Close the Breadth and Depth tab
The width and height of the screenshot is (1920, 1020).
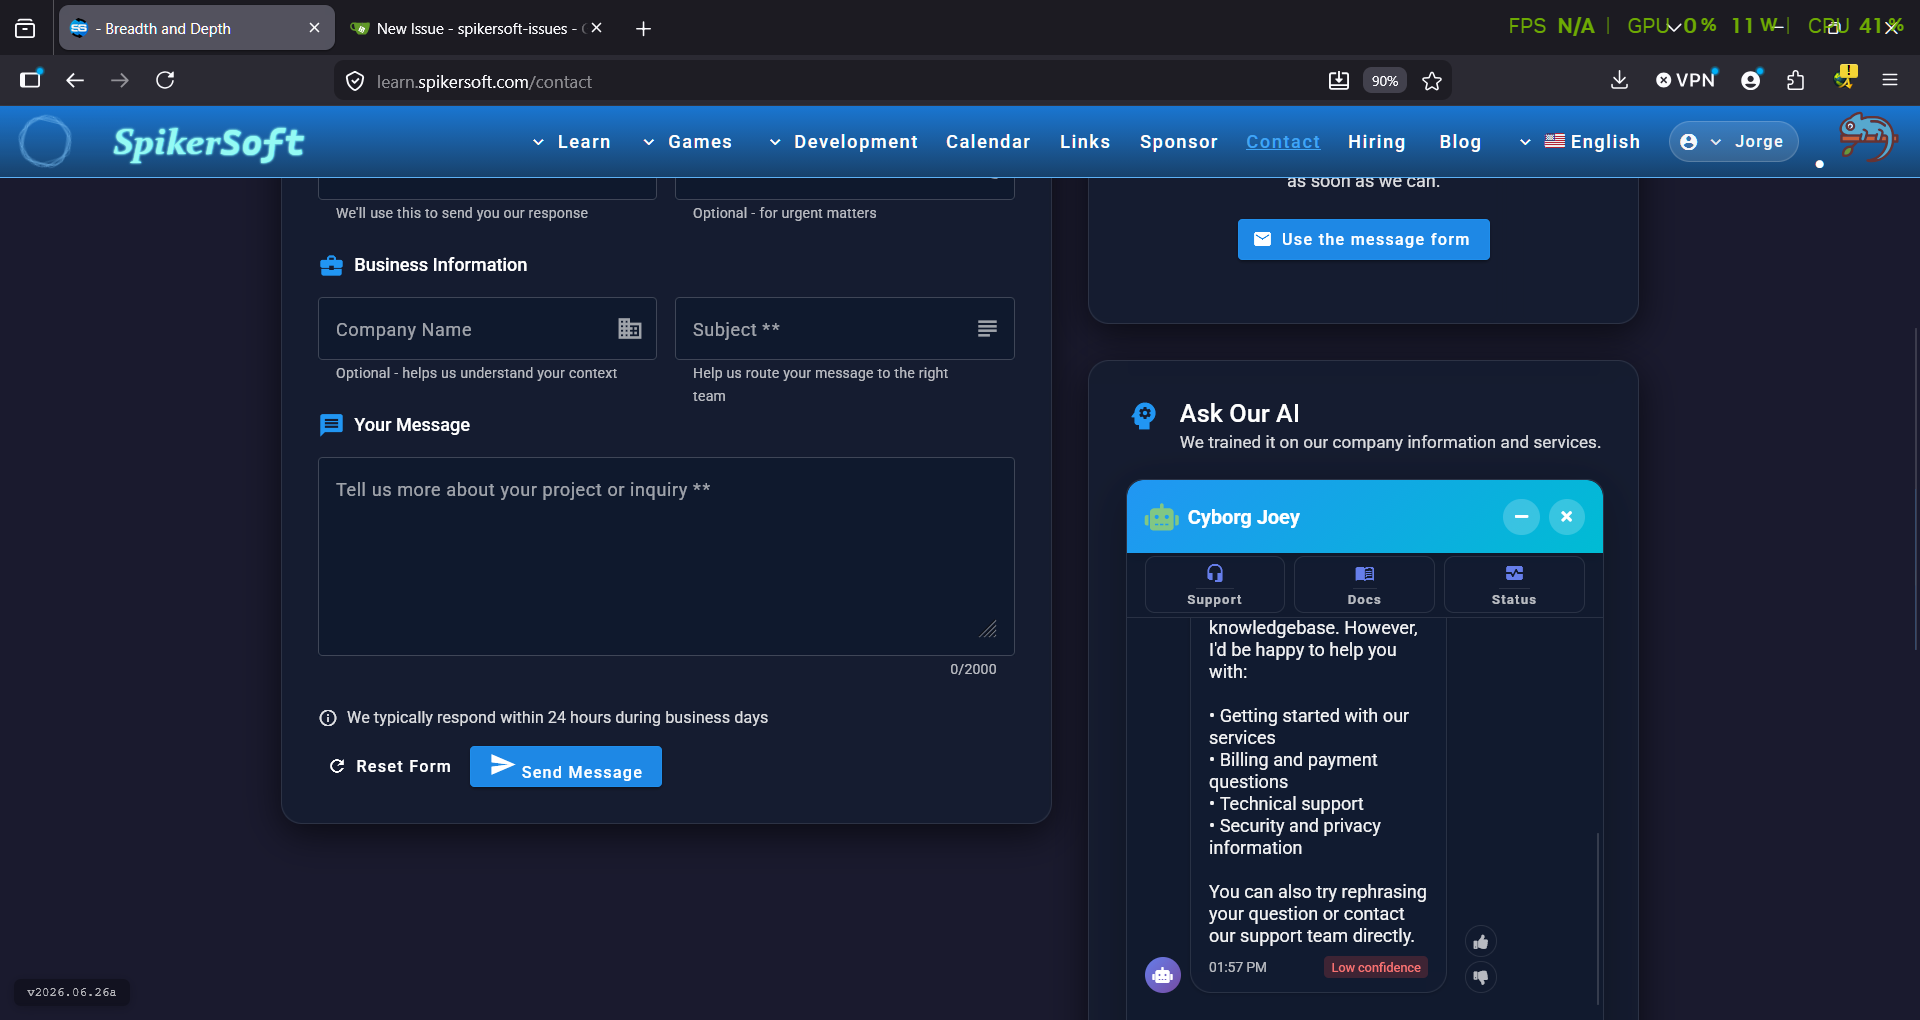point(315,28)
